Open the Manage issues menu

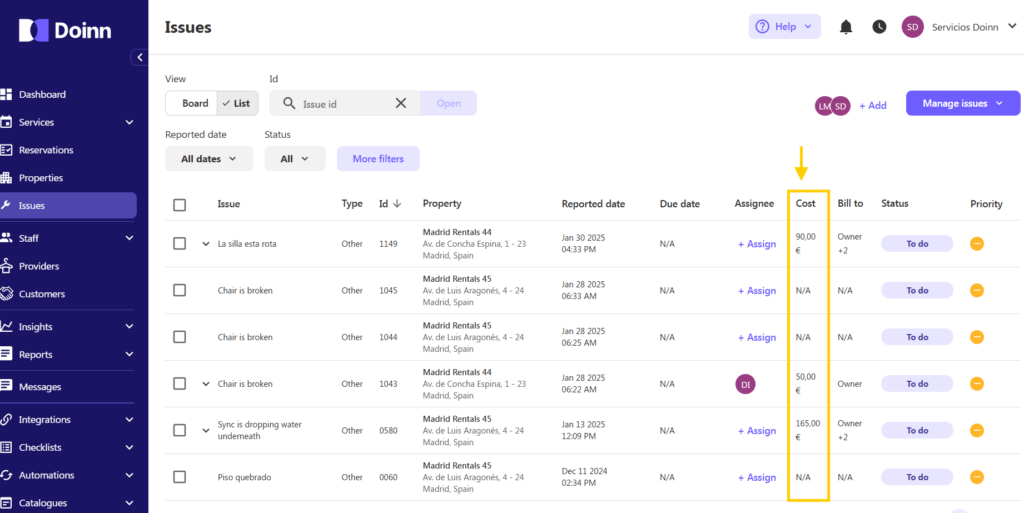coord(963,103)
